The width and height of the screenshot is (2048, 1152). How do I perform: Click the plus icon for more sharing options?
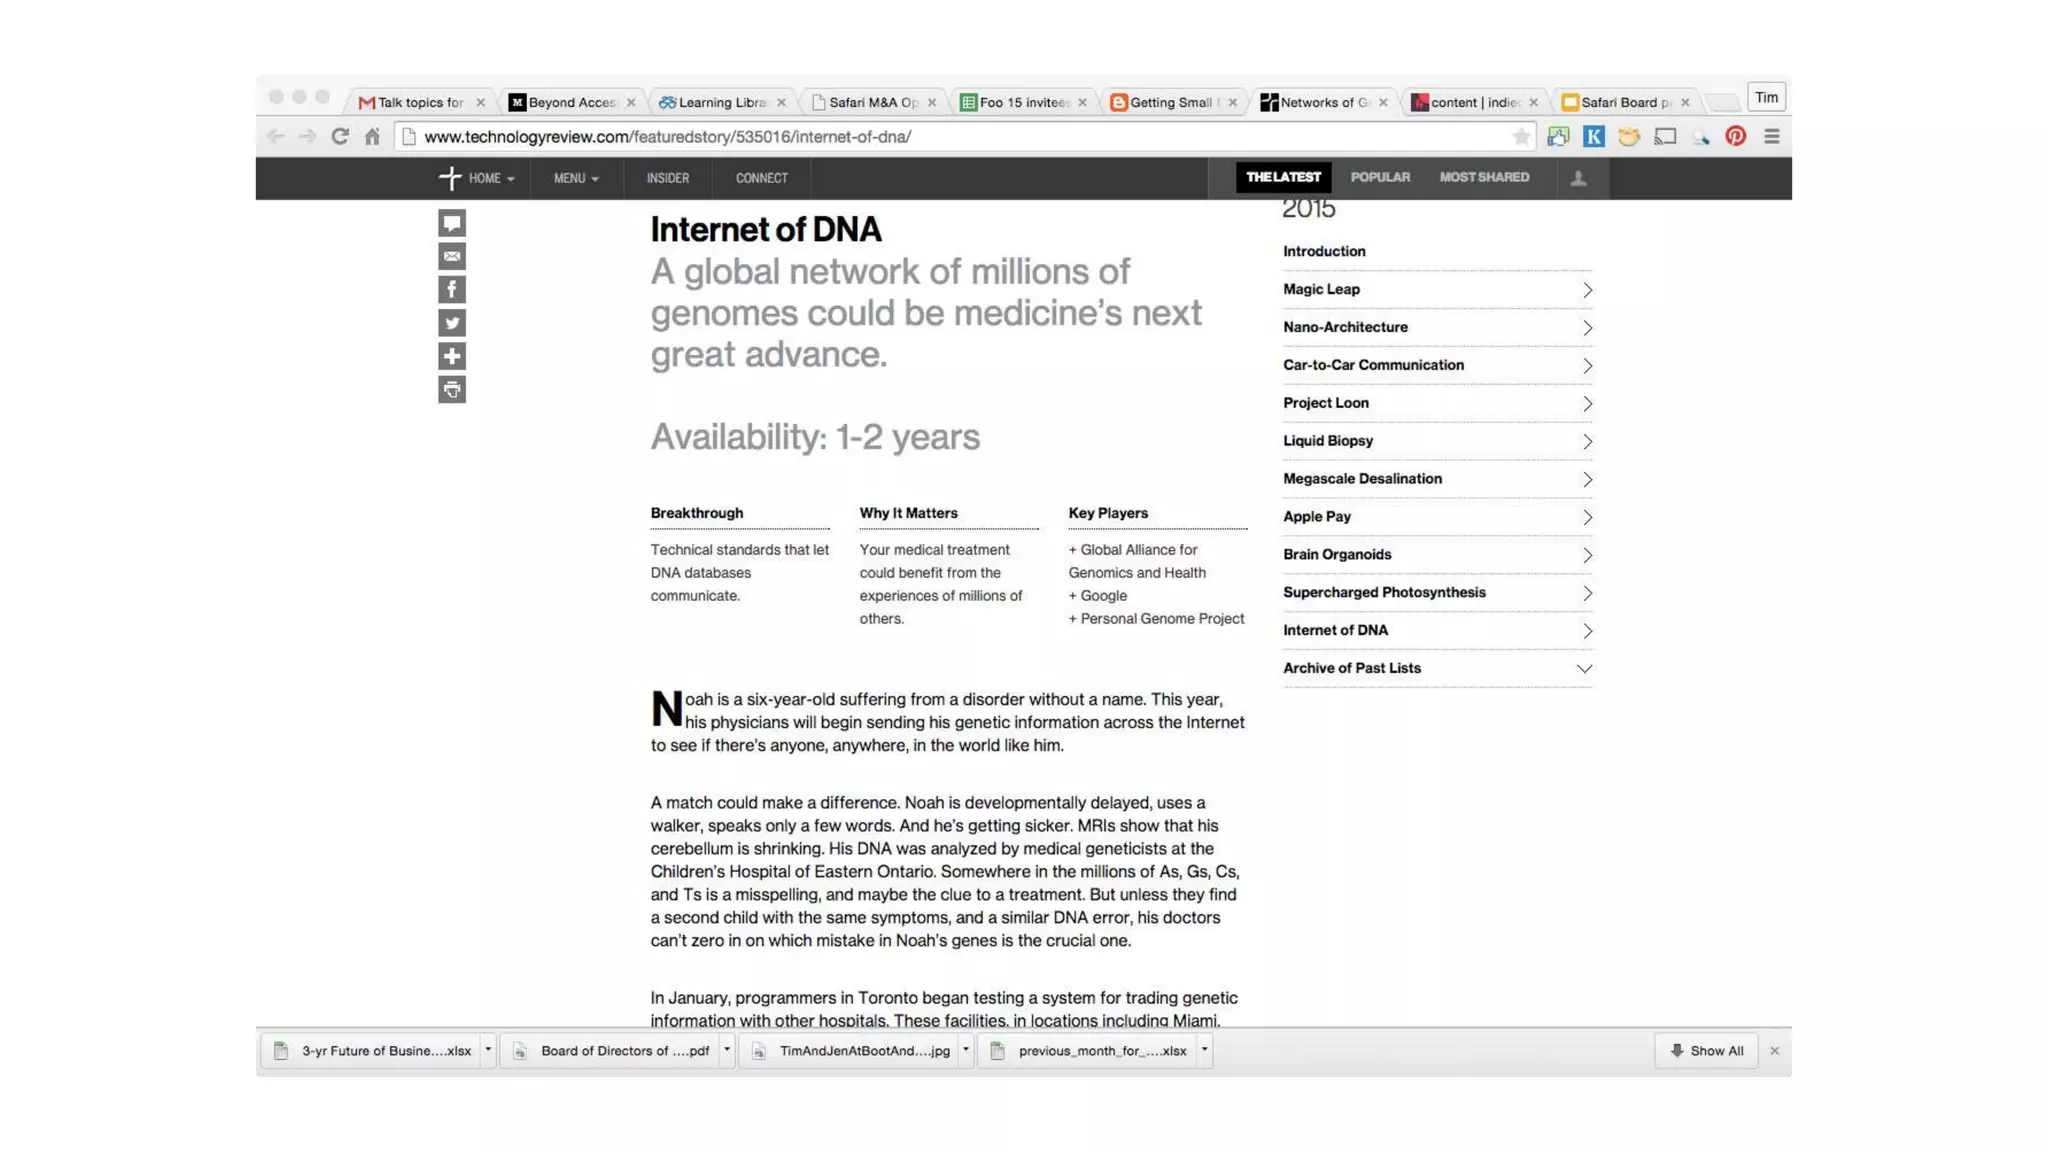[451, 356]
